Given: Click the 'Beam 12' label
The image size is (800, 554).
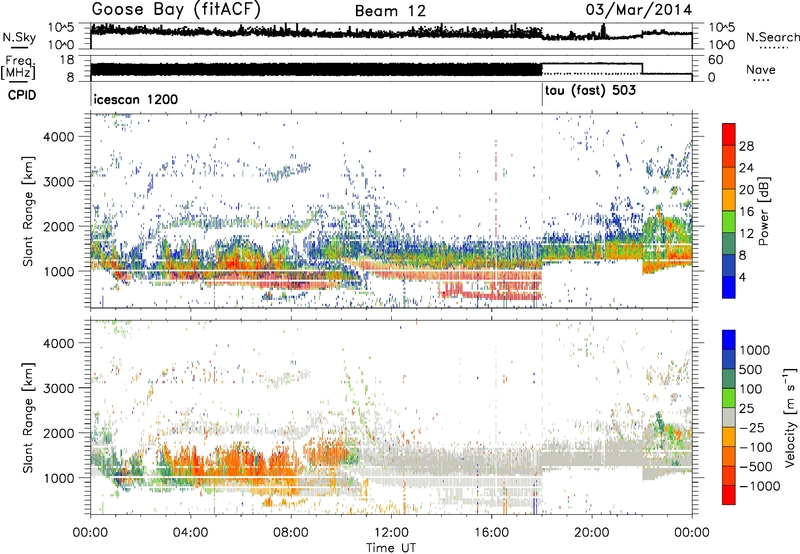Looking at the screenshot, I should click(x=390, y=11).
